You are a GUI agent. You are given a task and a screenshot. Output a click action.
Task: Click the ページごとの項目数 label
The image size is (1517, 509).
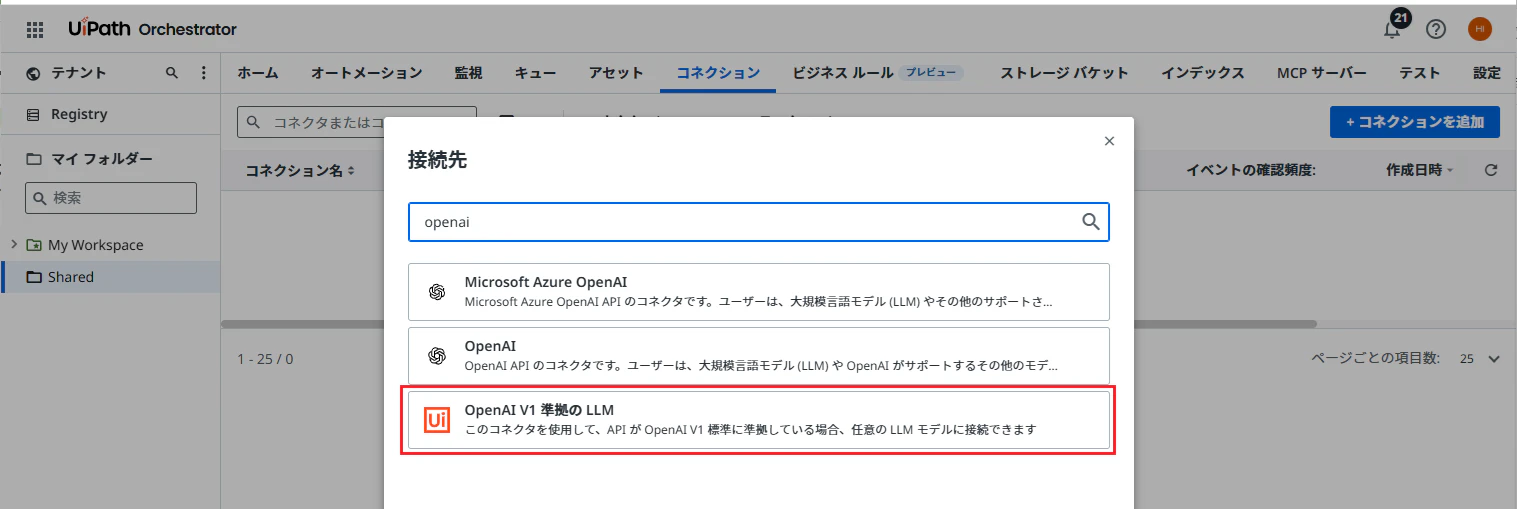[x=1375, y=358]
